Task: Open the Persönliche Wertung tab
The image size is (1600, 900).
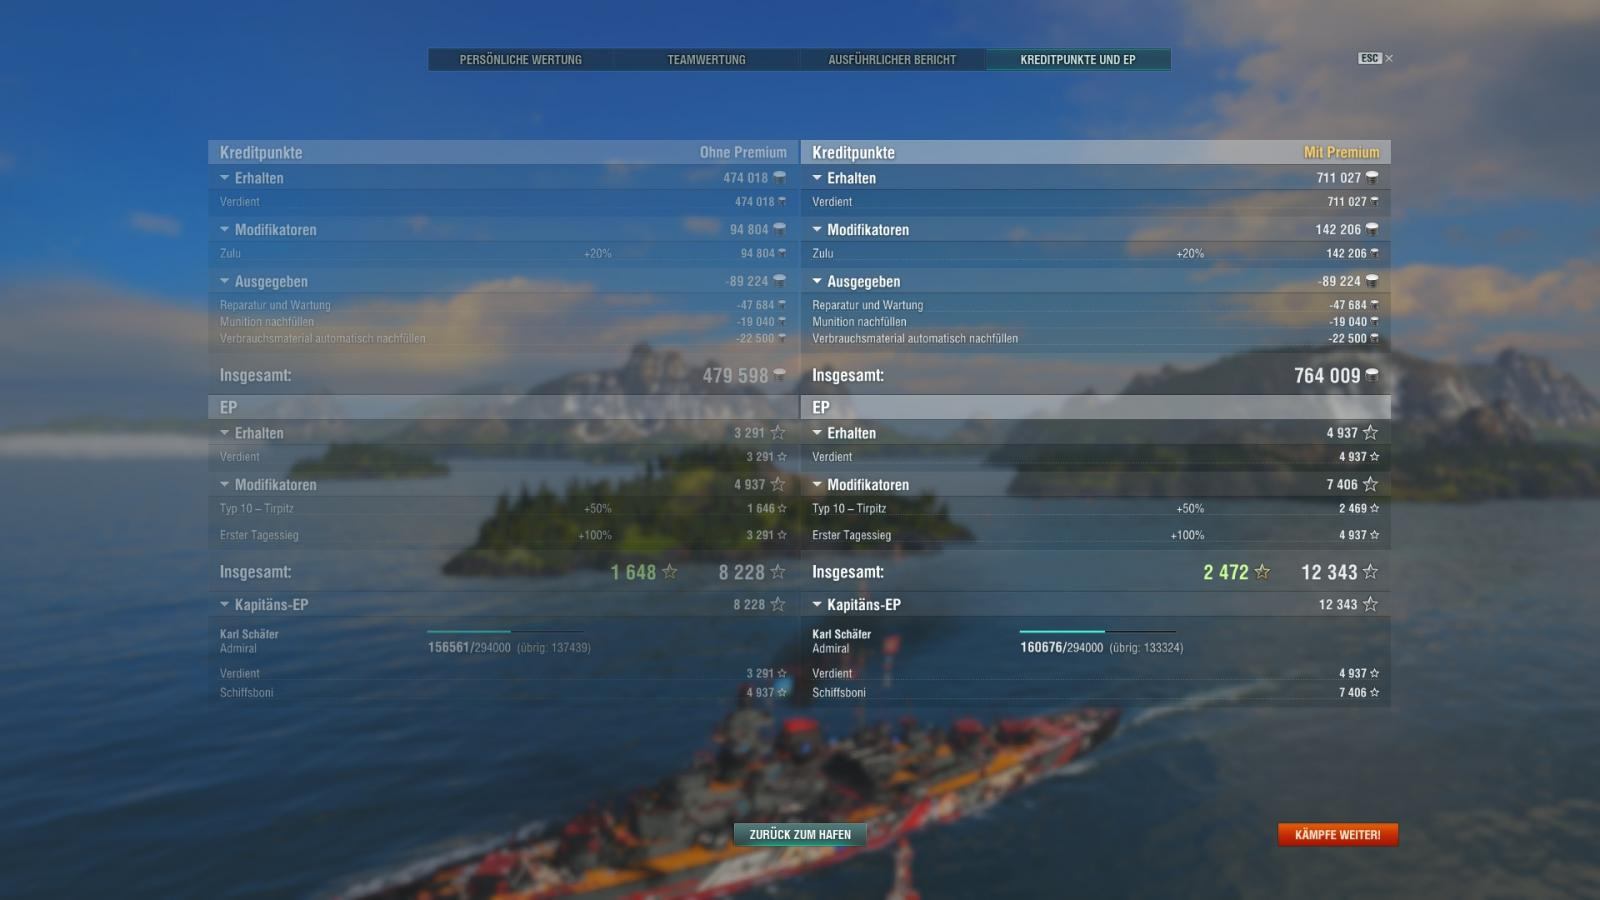Action: click(x=520, y=60)
